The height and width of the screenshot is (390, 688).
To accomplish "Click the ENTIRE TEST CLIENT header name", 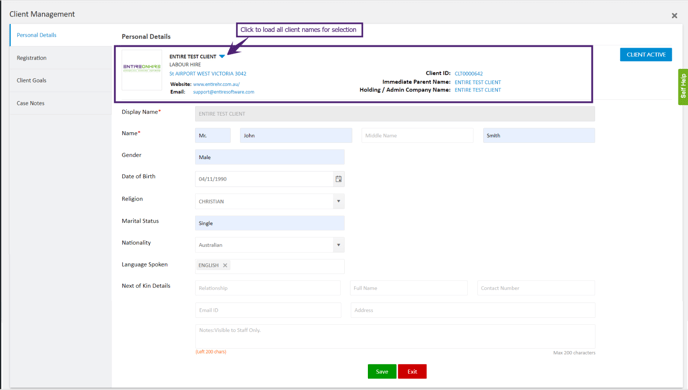I will point(193,57).
